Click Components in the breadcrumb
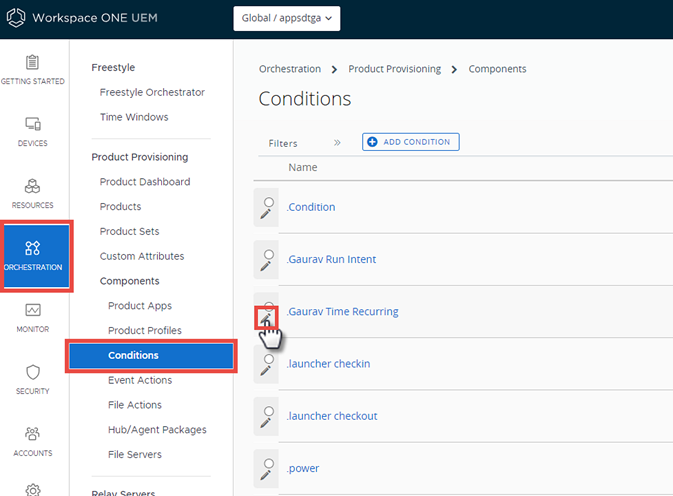673x496 pixels. 497,69
